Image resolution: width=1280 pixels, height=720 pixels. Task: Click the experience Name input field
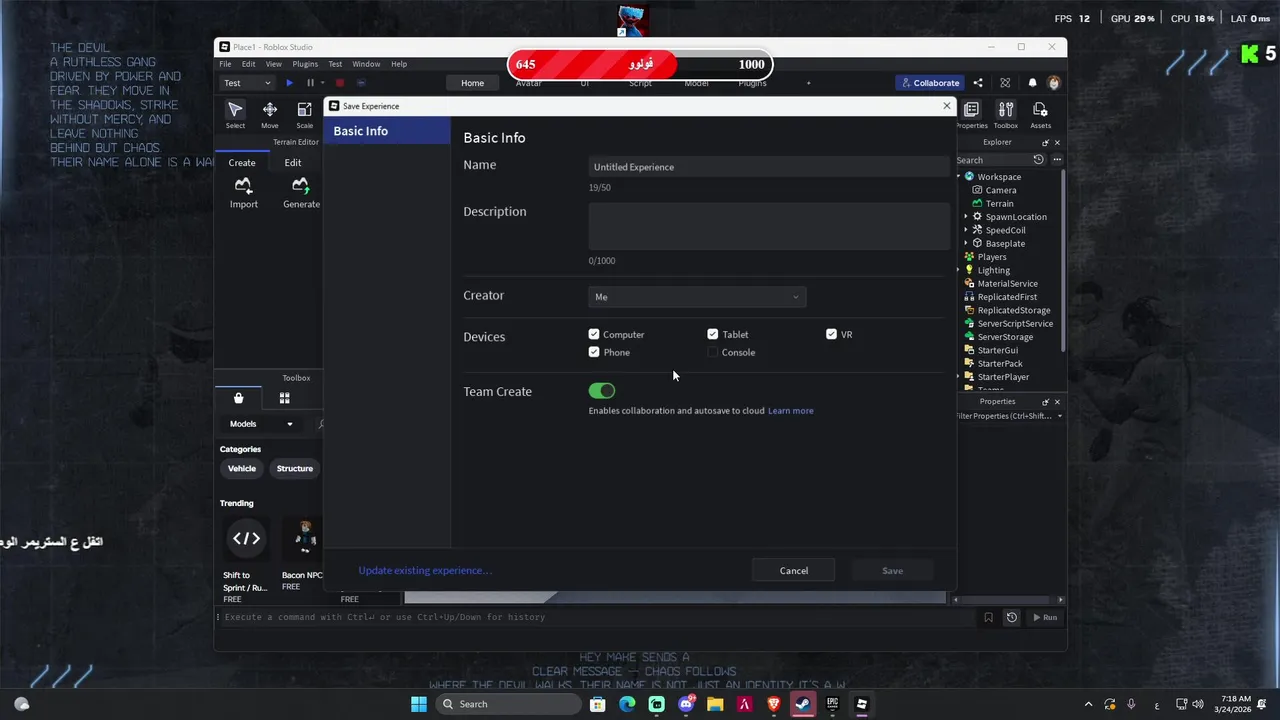coord(769,167)
